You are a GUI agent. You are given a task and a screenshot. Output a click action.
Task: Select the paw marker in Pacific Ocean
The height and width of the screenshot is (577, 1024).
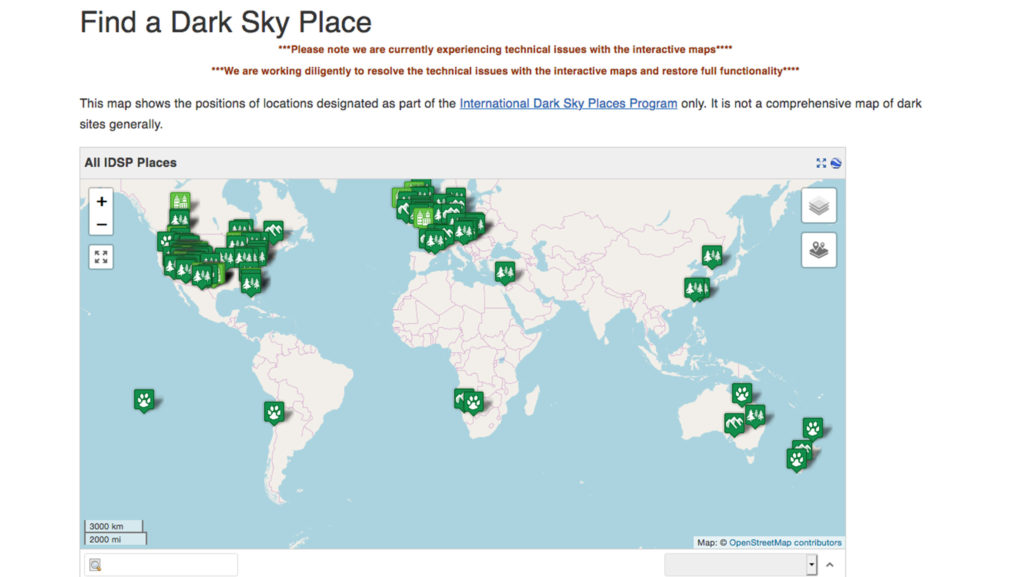coord(144,399)
